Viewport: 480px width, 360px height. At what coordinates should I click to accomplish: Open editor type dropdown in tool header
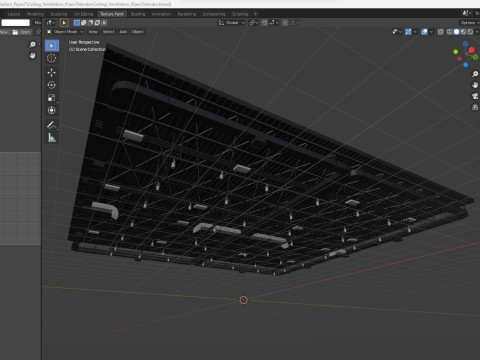pos(51,23)
